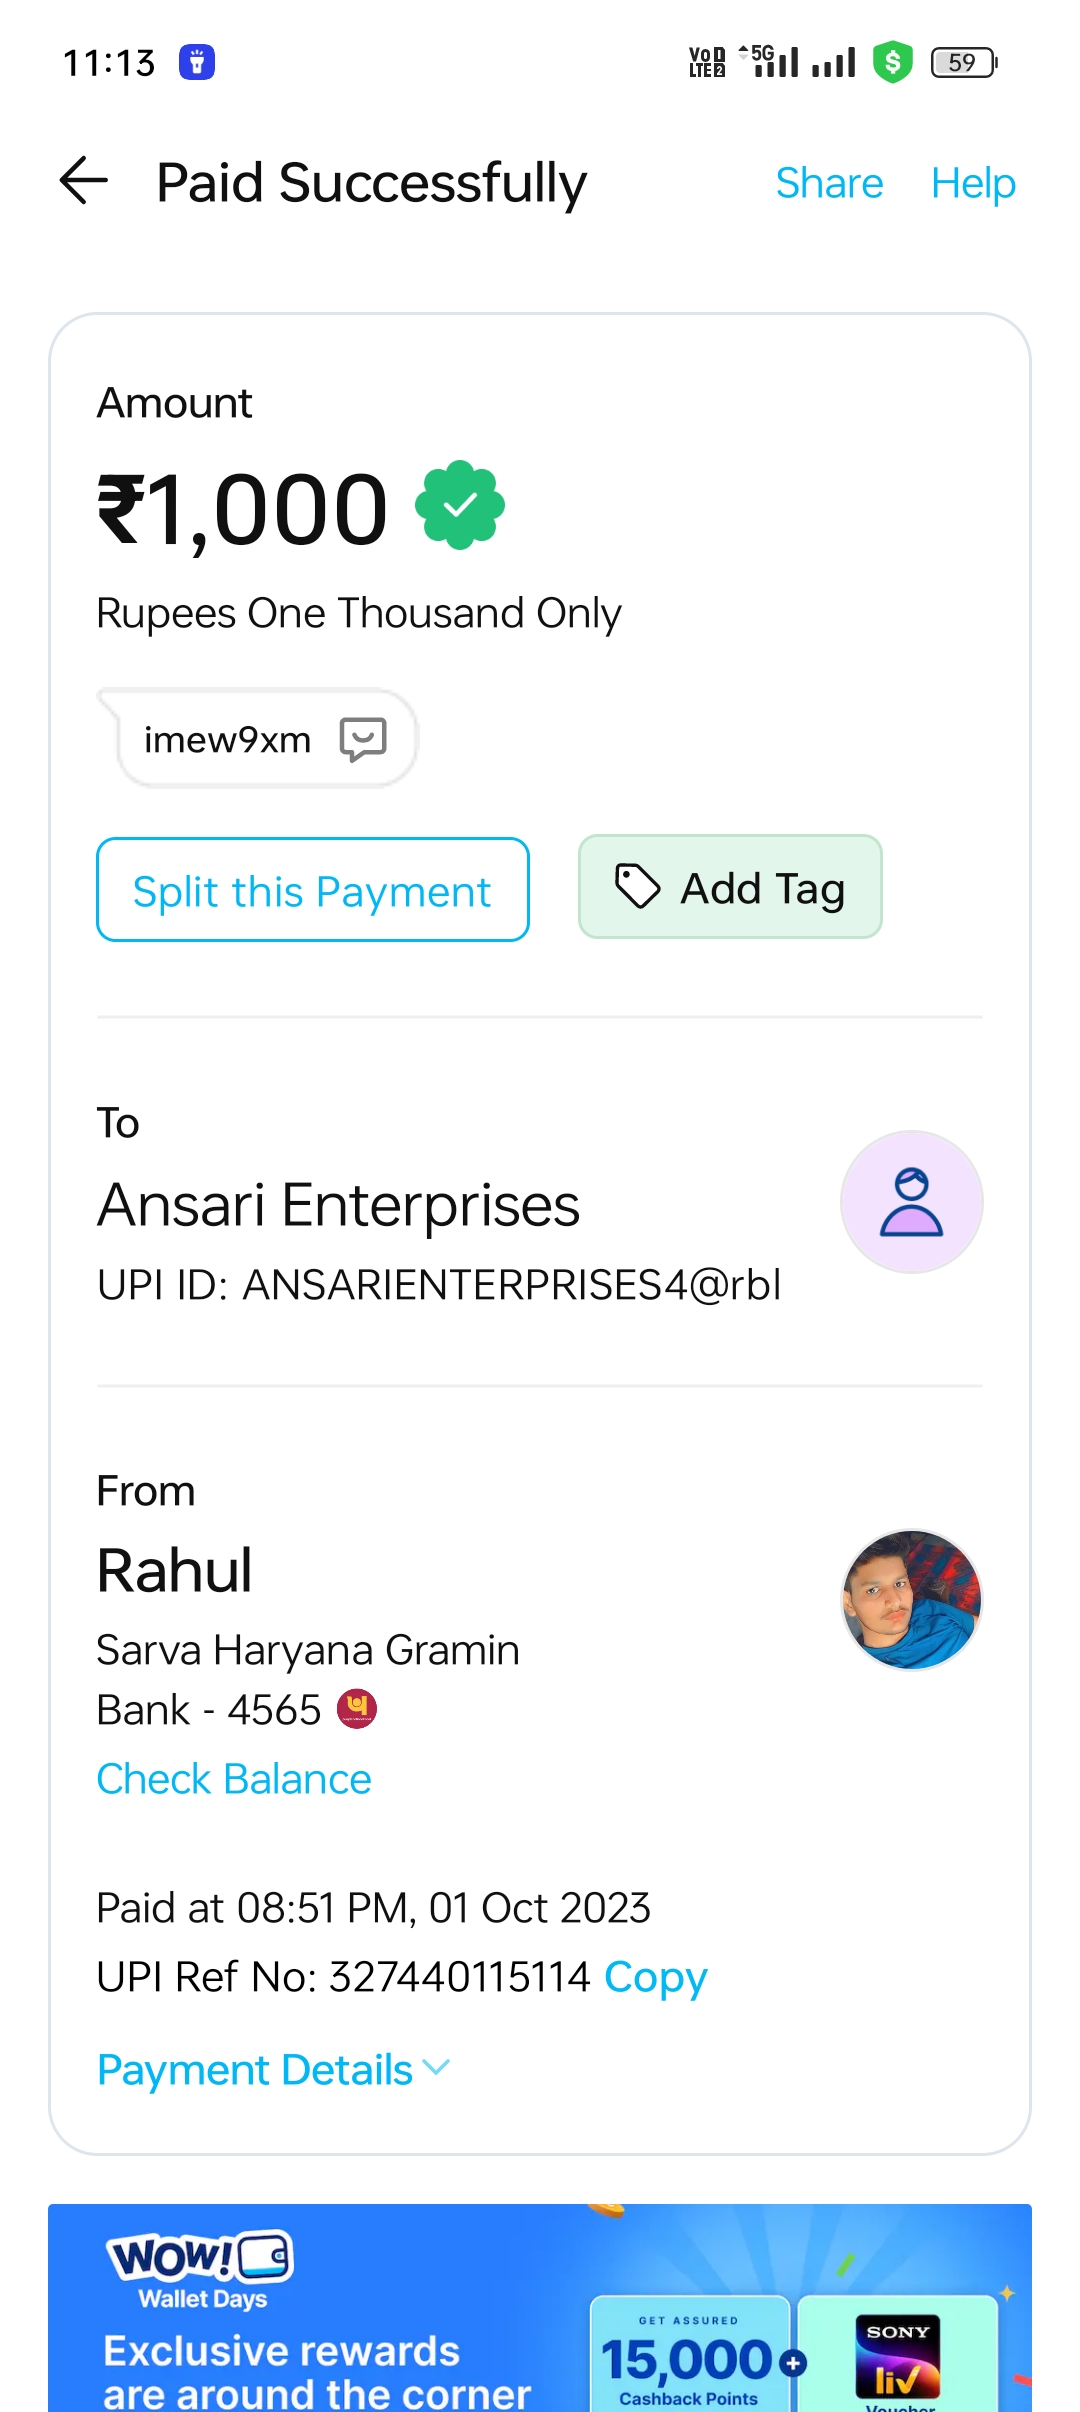Screen dimensions: 1080x2412
Task: Tap the battery indicator in the status bar
Action: pyautogui.click(x=963, y=62)
